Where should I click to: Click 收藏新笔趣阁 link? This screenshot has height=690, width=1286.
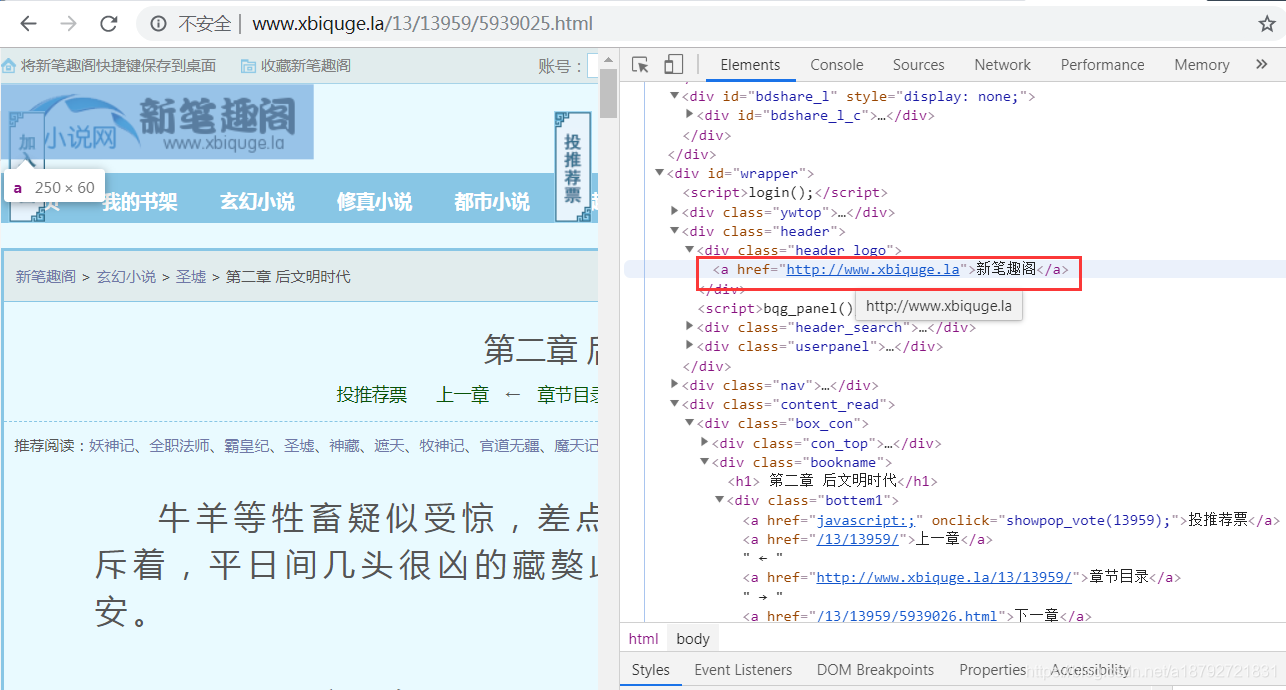[306, 65]
